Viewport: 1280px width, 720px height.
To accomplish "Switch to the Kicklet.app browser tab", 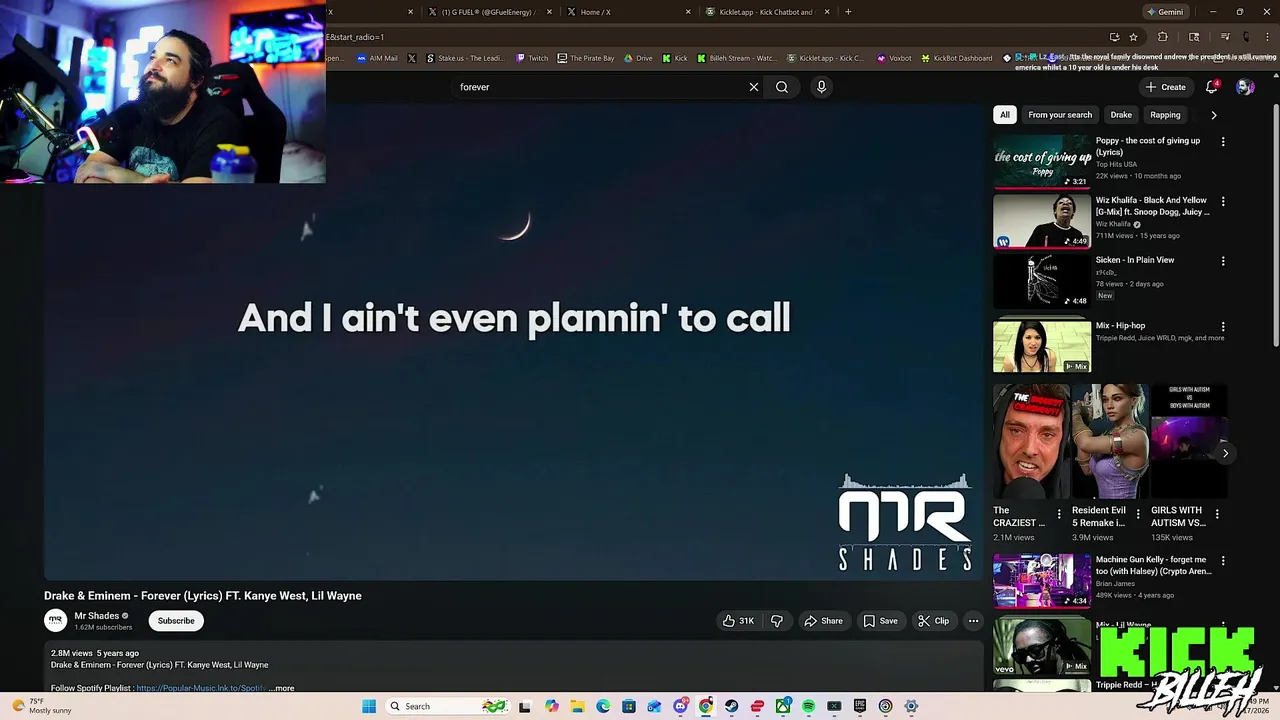I will [x=766, y=12].
